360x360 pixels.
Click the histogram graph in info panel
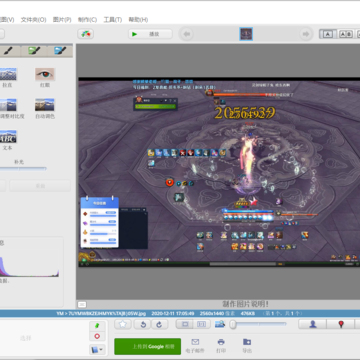(x=29, y=266)
